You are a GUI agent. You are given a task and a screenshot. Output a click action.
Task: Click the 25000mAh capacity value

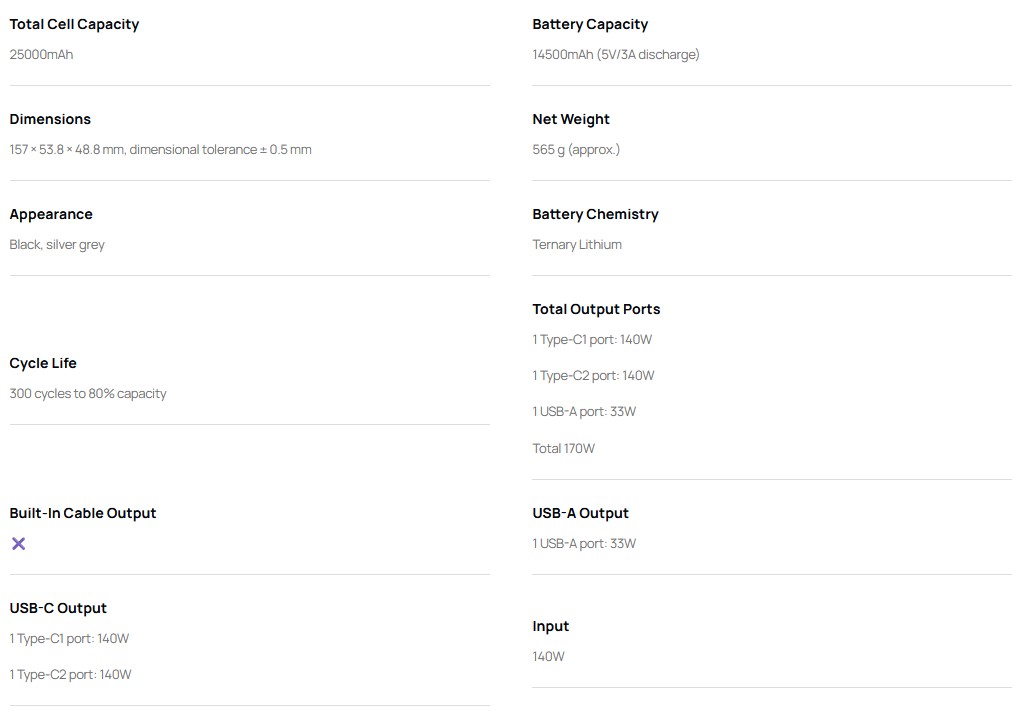[41, 54]
